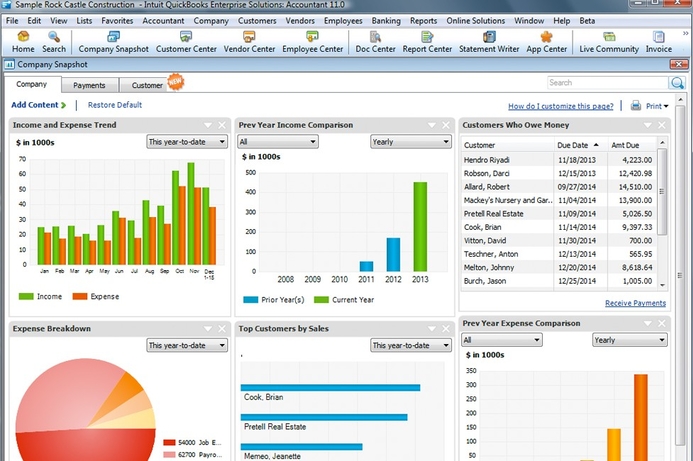Collapse the Prev Year Income Comparison panel
The height and width of the screenshot is (461, 693).
pyautogui.click(x=432, y=126)
